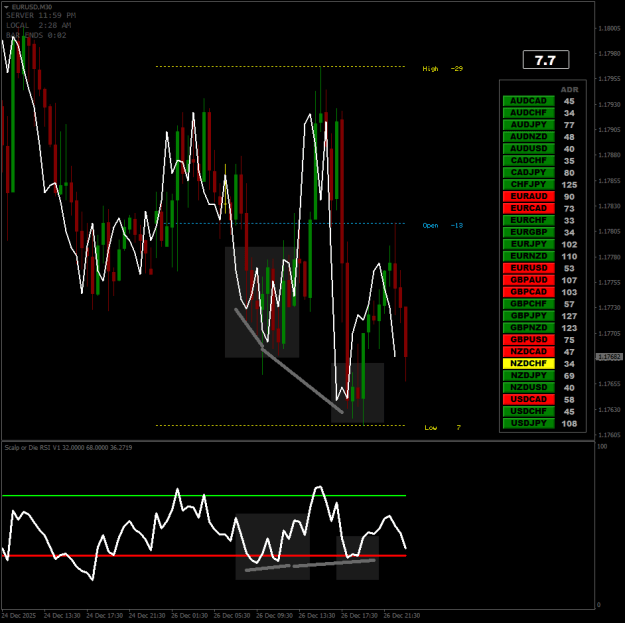Switch to the USDJPY pair button
The height and width of the screenshot is (623, 625).
point(529,423)
